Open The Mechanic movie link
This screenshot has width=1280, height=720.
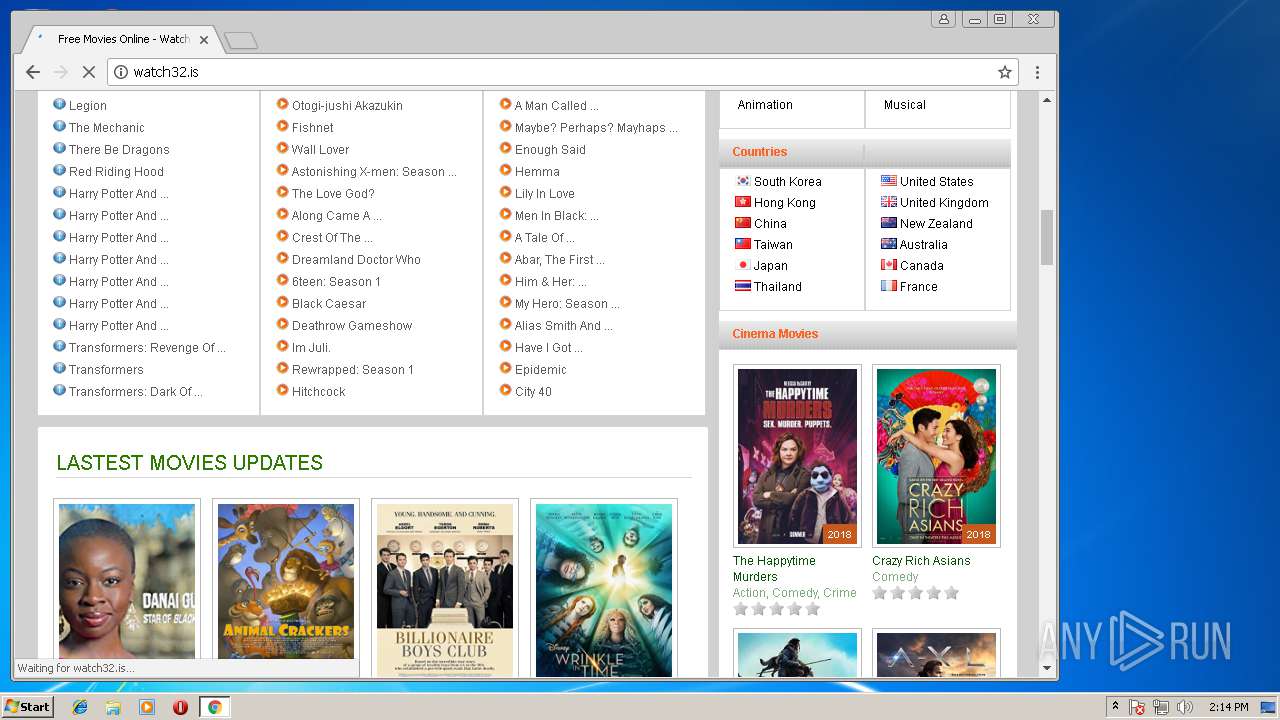pyautogui.click(x=107, y=128)
